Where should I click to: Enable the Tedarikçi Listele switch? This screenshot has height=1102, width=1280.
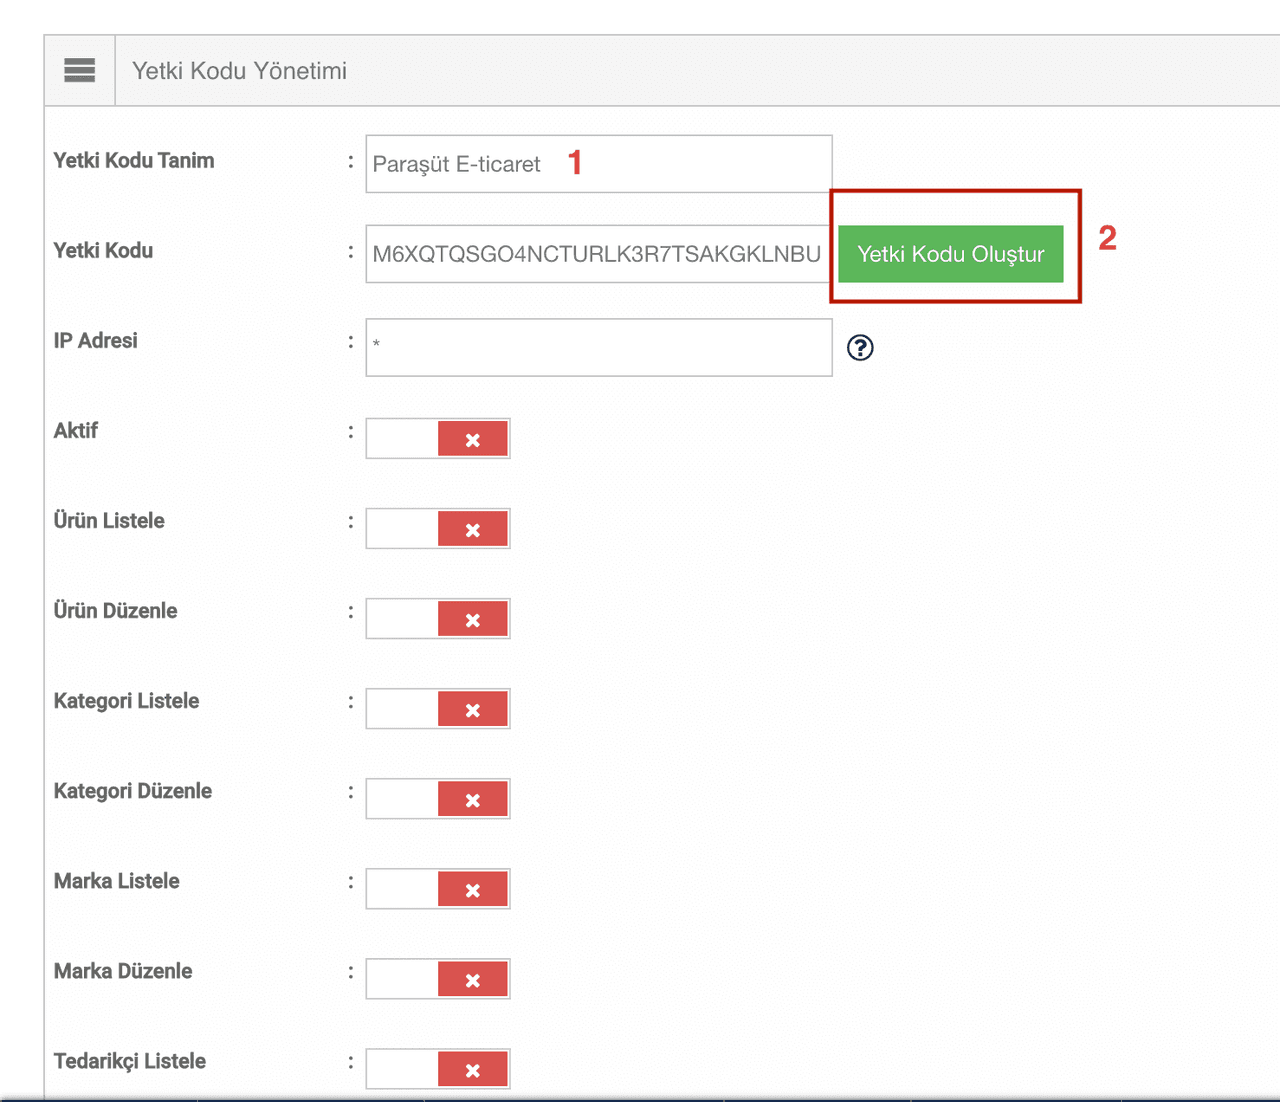pos(438,1069)
